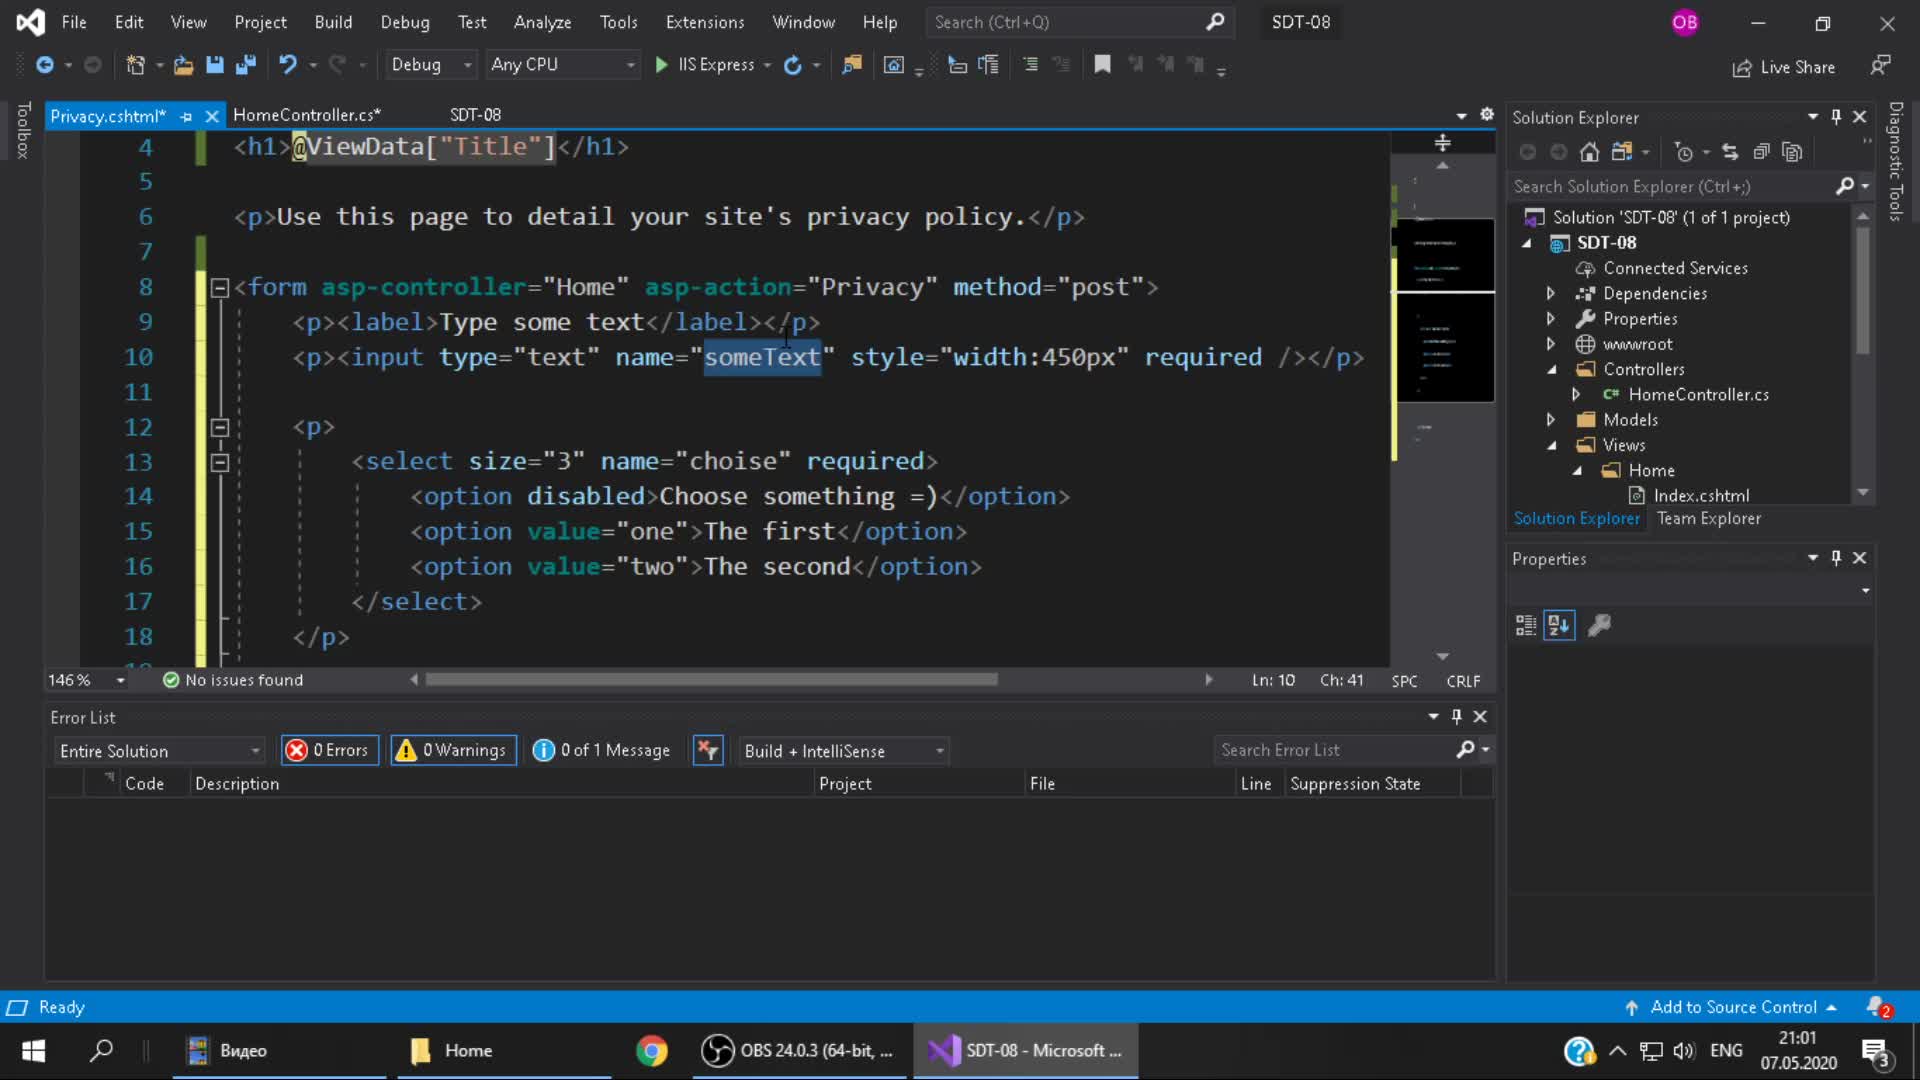Open the Toolbox side tab
This screenshot has height=1080, width=1920.
(x=23, y=130)
